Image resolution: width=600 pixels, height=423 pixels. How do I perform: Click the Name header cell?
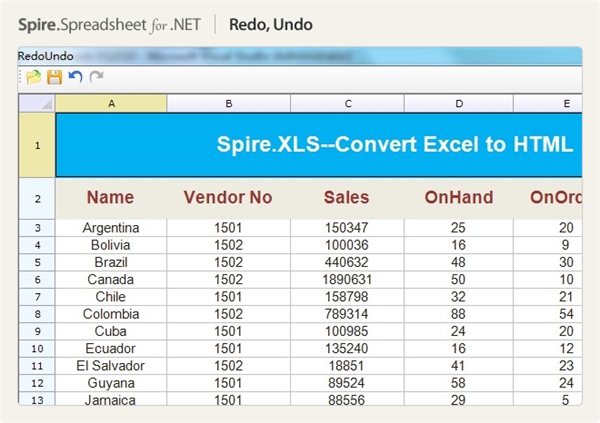(x=111, y=198)
